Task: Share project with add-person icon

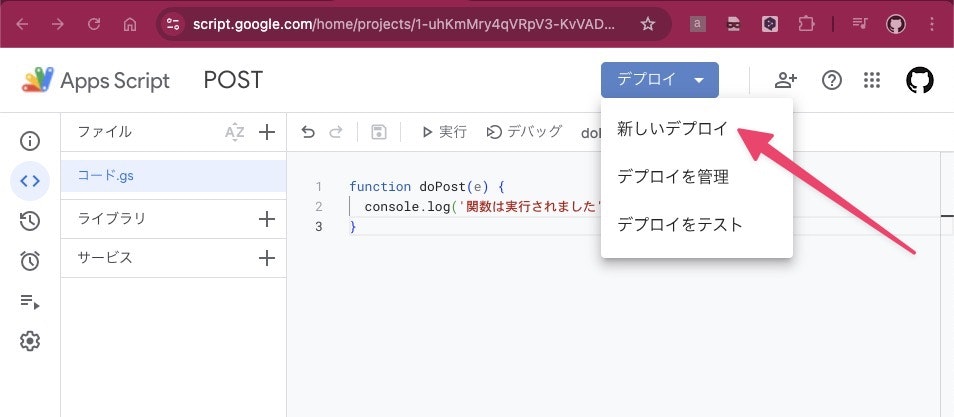Action: [x=785, y=80]
